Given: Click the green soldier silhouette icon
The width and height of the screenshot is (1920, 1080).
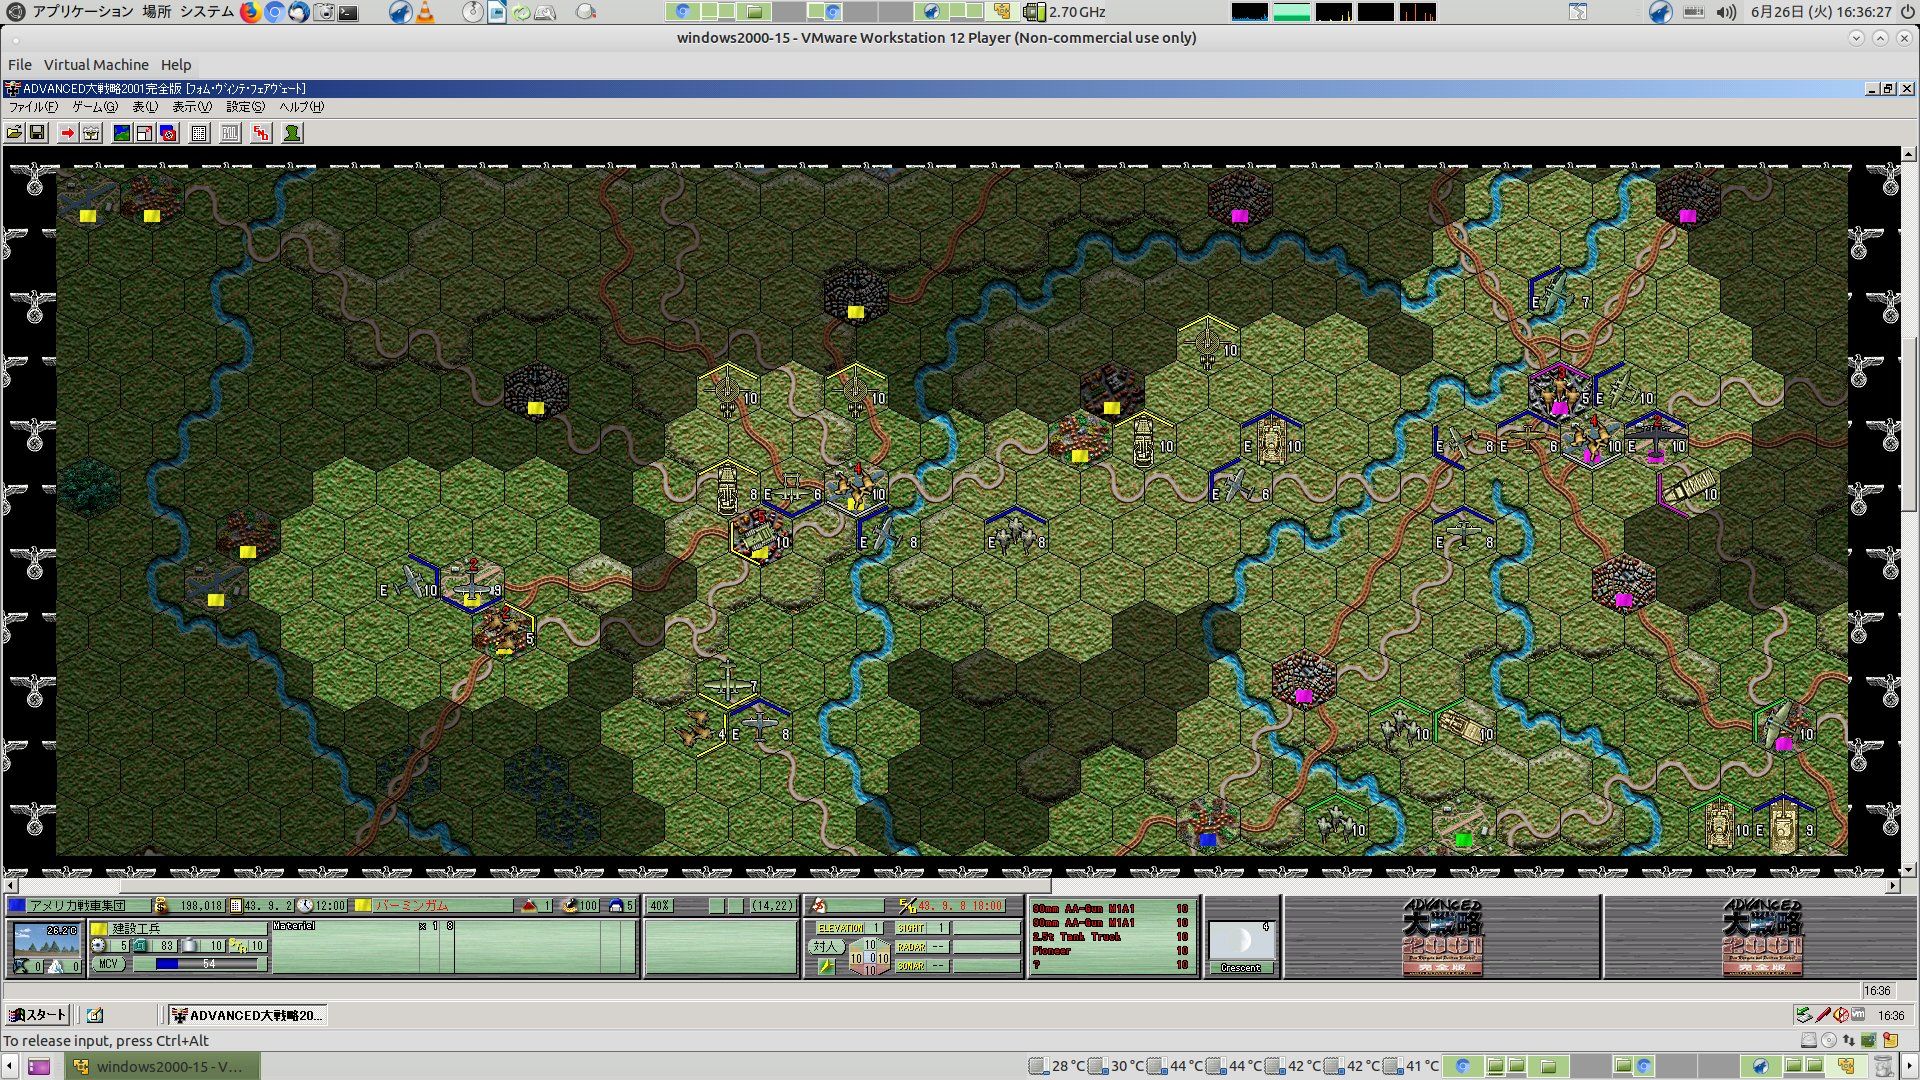Looking at the screenshot, I should (292, 133).
